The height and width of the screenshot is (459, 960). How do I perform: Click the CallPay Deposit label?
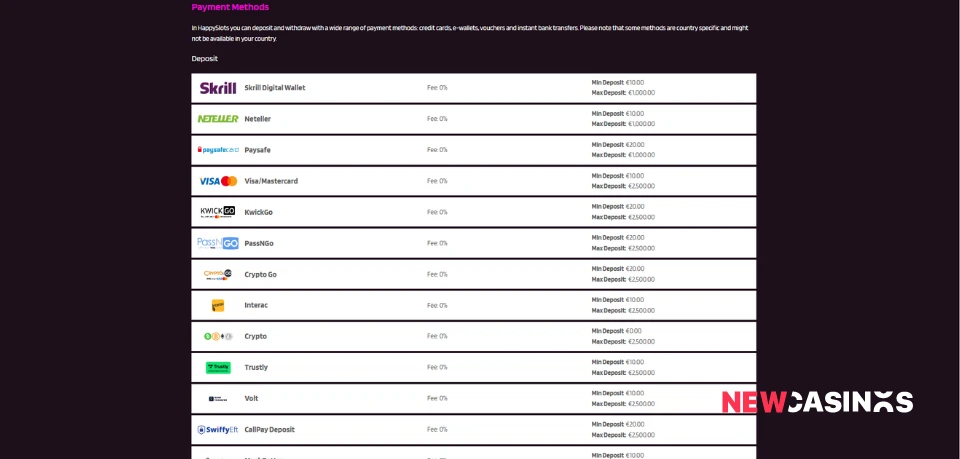click(x=269, y=429)
